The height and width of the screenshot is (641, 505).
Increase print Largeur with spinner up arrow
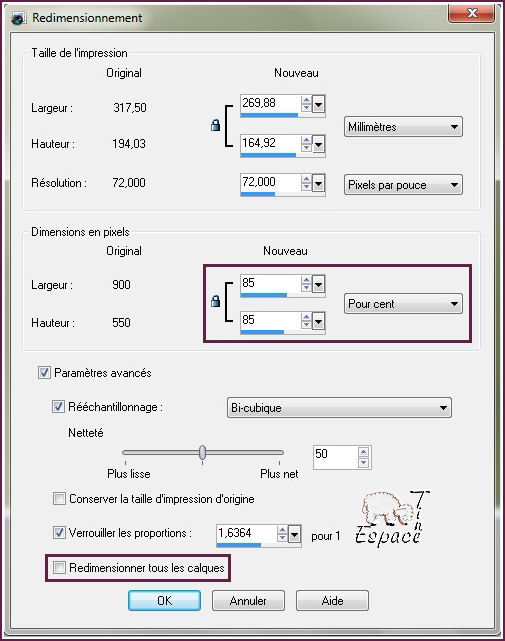[x=306, y=99]
